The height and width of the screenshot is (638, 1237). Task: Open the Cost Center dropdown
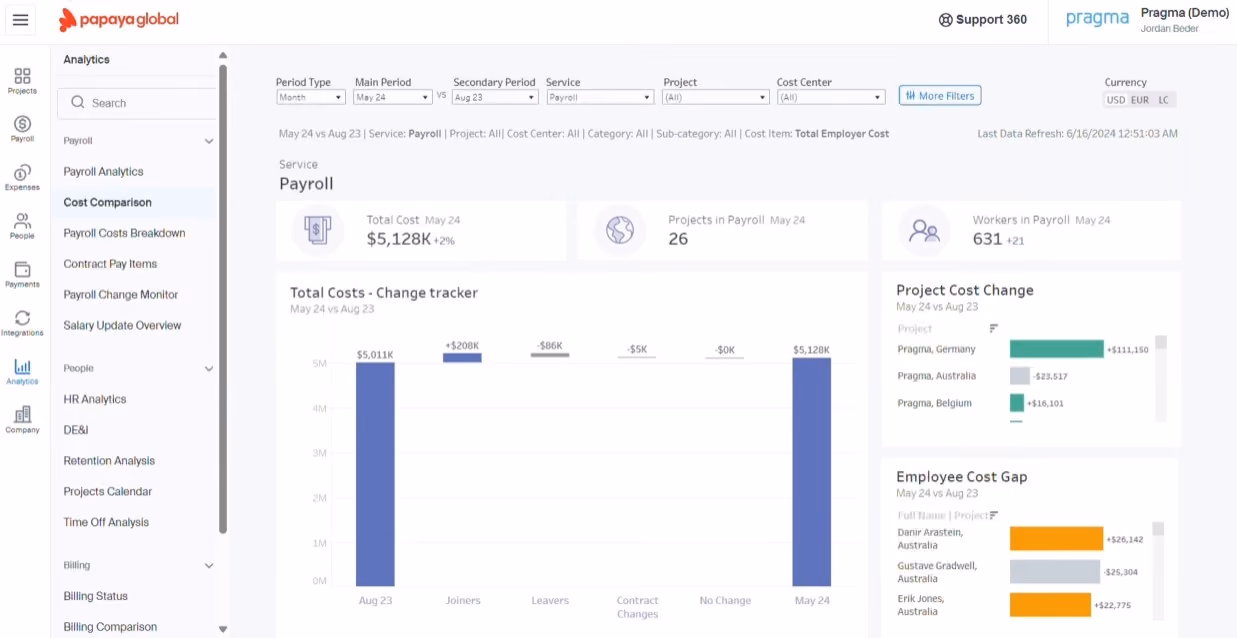coord(831,98)
